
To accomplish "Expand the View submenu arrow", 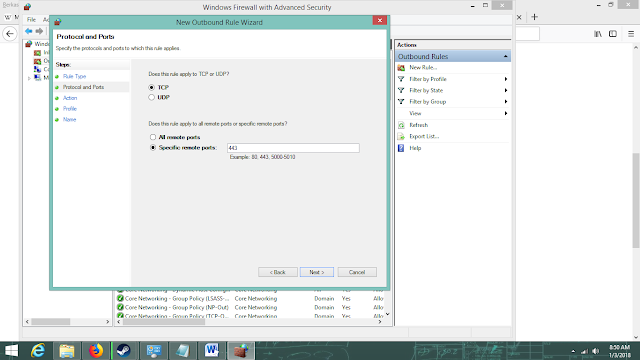I will [506, 113].
